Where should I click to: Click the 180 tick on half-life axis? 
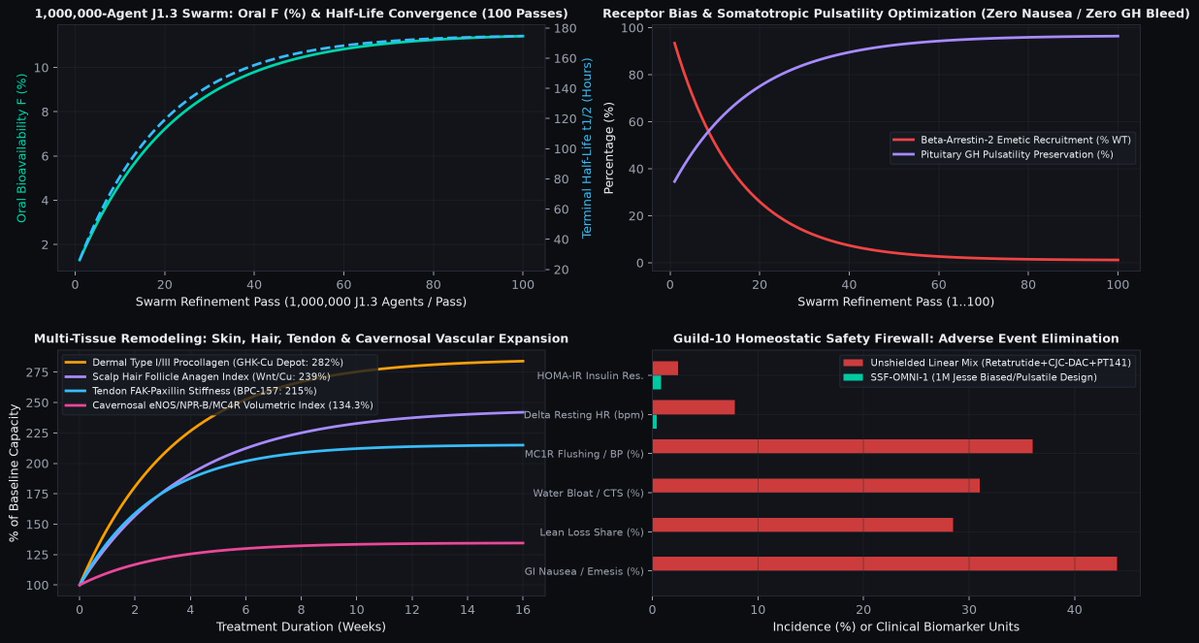[x=565, y=28]
